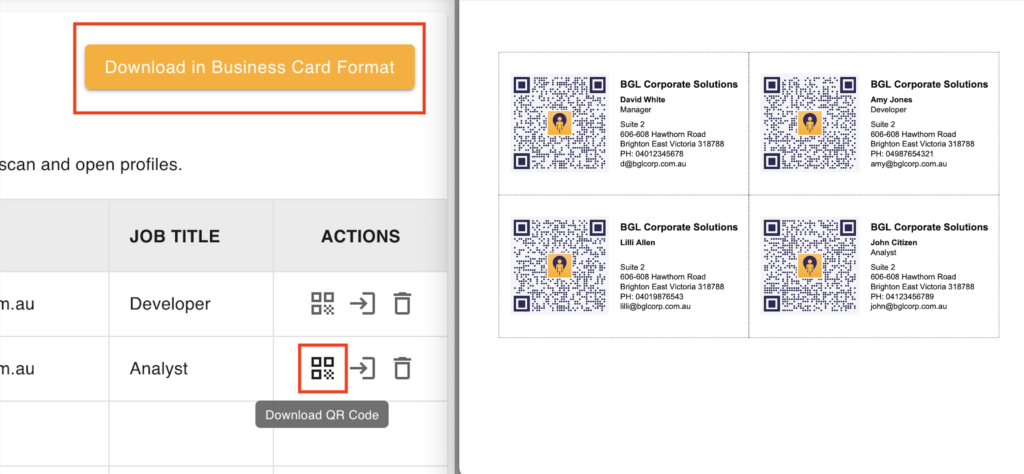The width and height of the screenshot is (1024, 474).
Task: Delete the Developer row using trash icon
Action: click(402, 304)
